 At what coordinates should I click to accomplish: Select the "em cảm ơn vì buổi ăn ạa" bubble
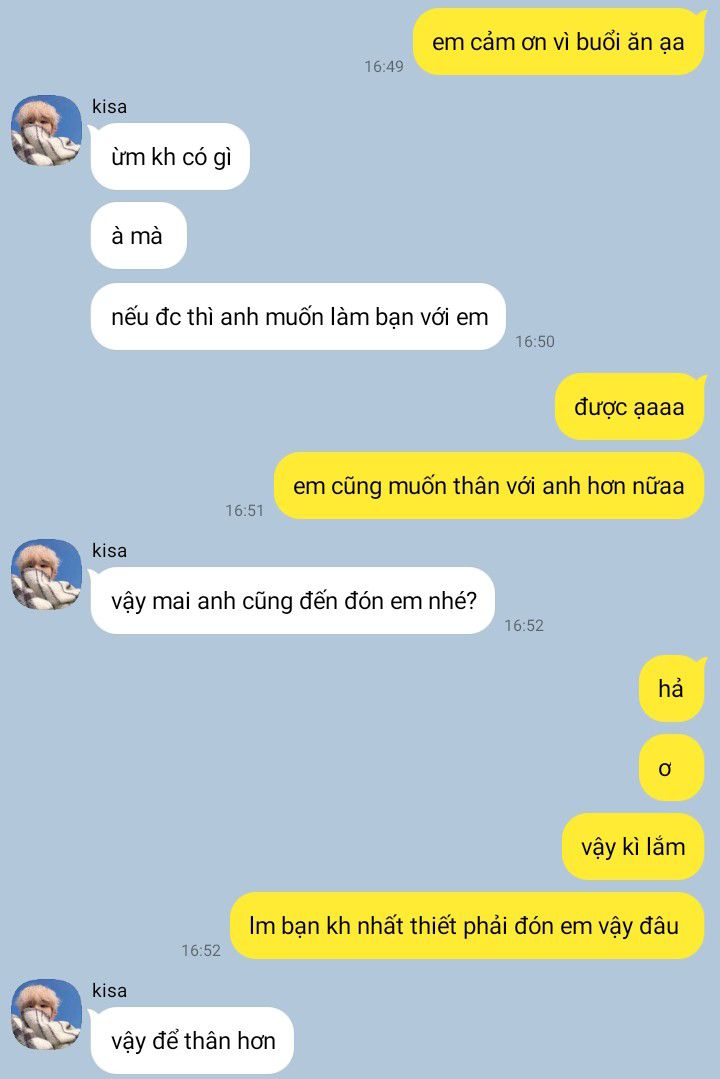click(559, 42)
